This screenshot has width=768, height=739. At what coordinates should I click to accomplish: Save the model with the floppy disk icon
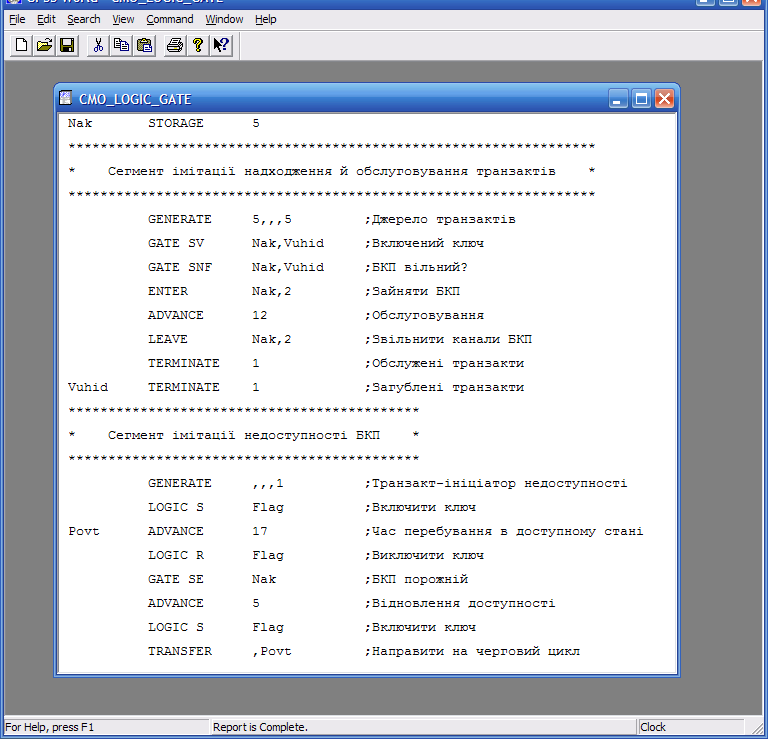pyautogui.click(x=67, y=46)
